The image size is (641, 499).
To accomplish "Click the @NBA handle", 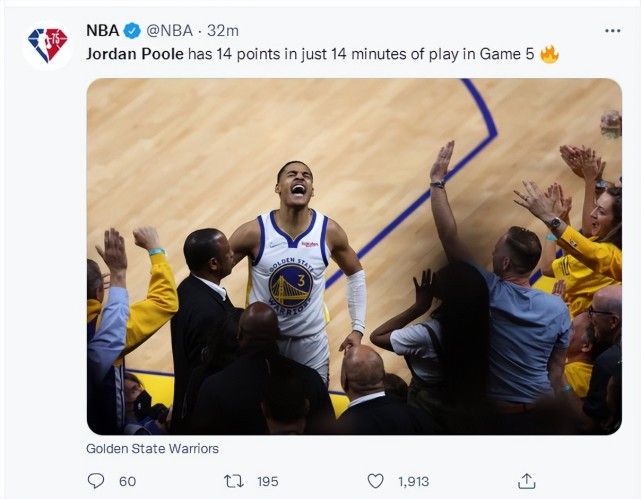I will 171,31.
